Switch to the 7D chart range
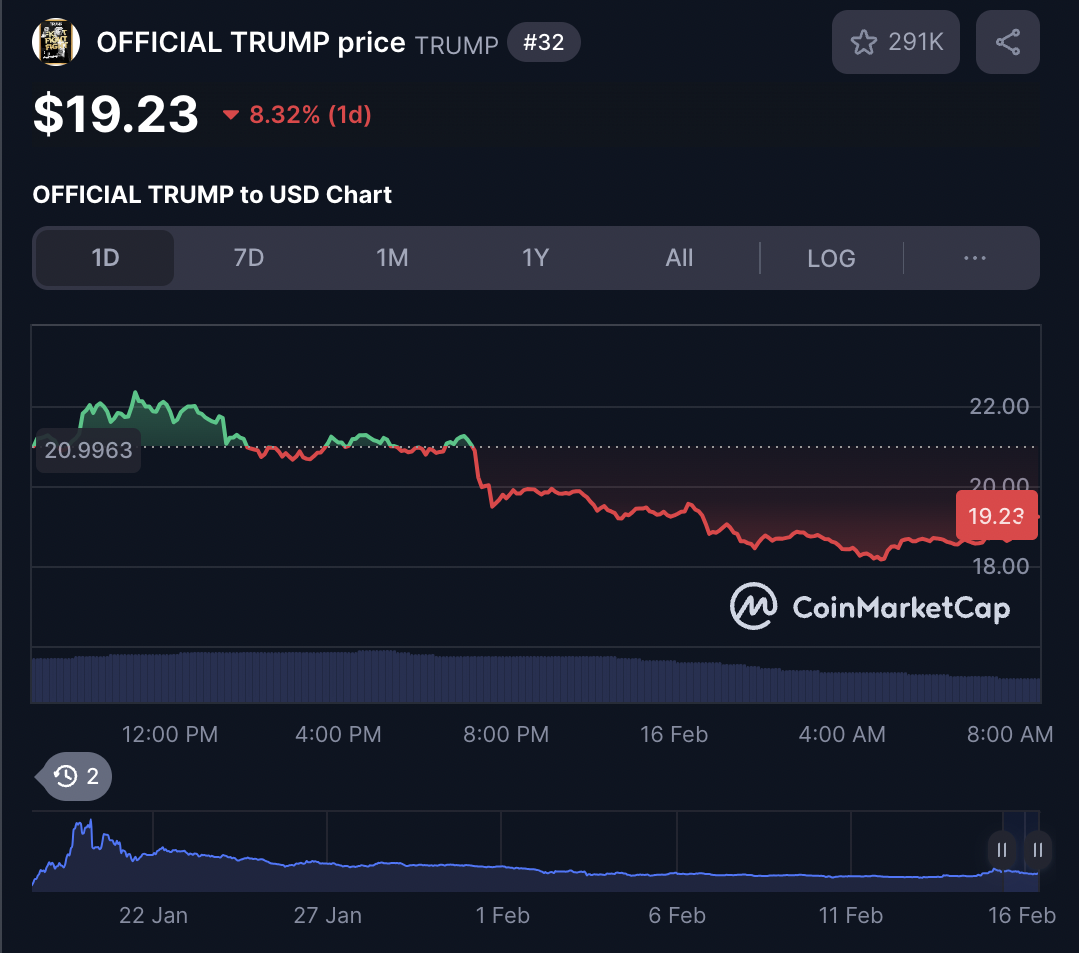Screen dimensions: 1079x953 pos(248,258)
